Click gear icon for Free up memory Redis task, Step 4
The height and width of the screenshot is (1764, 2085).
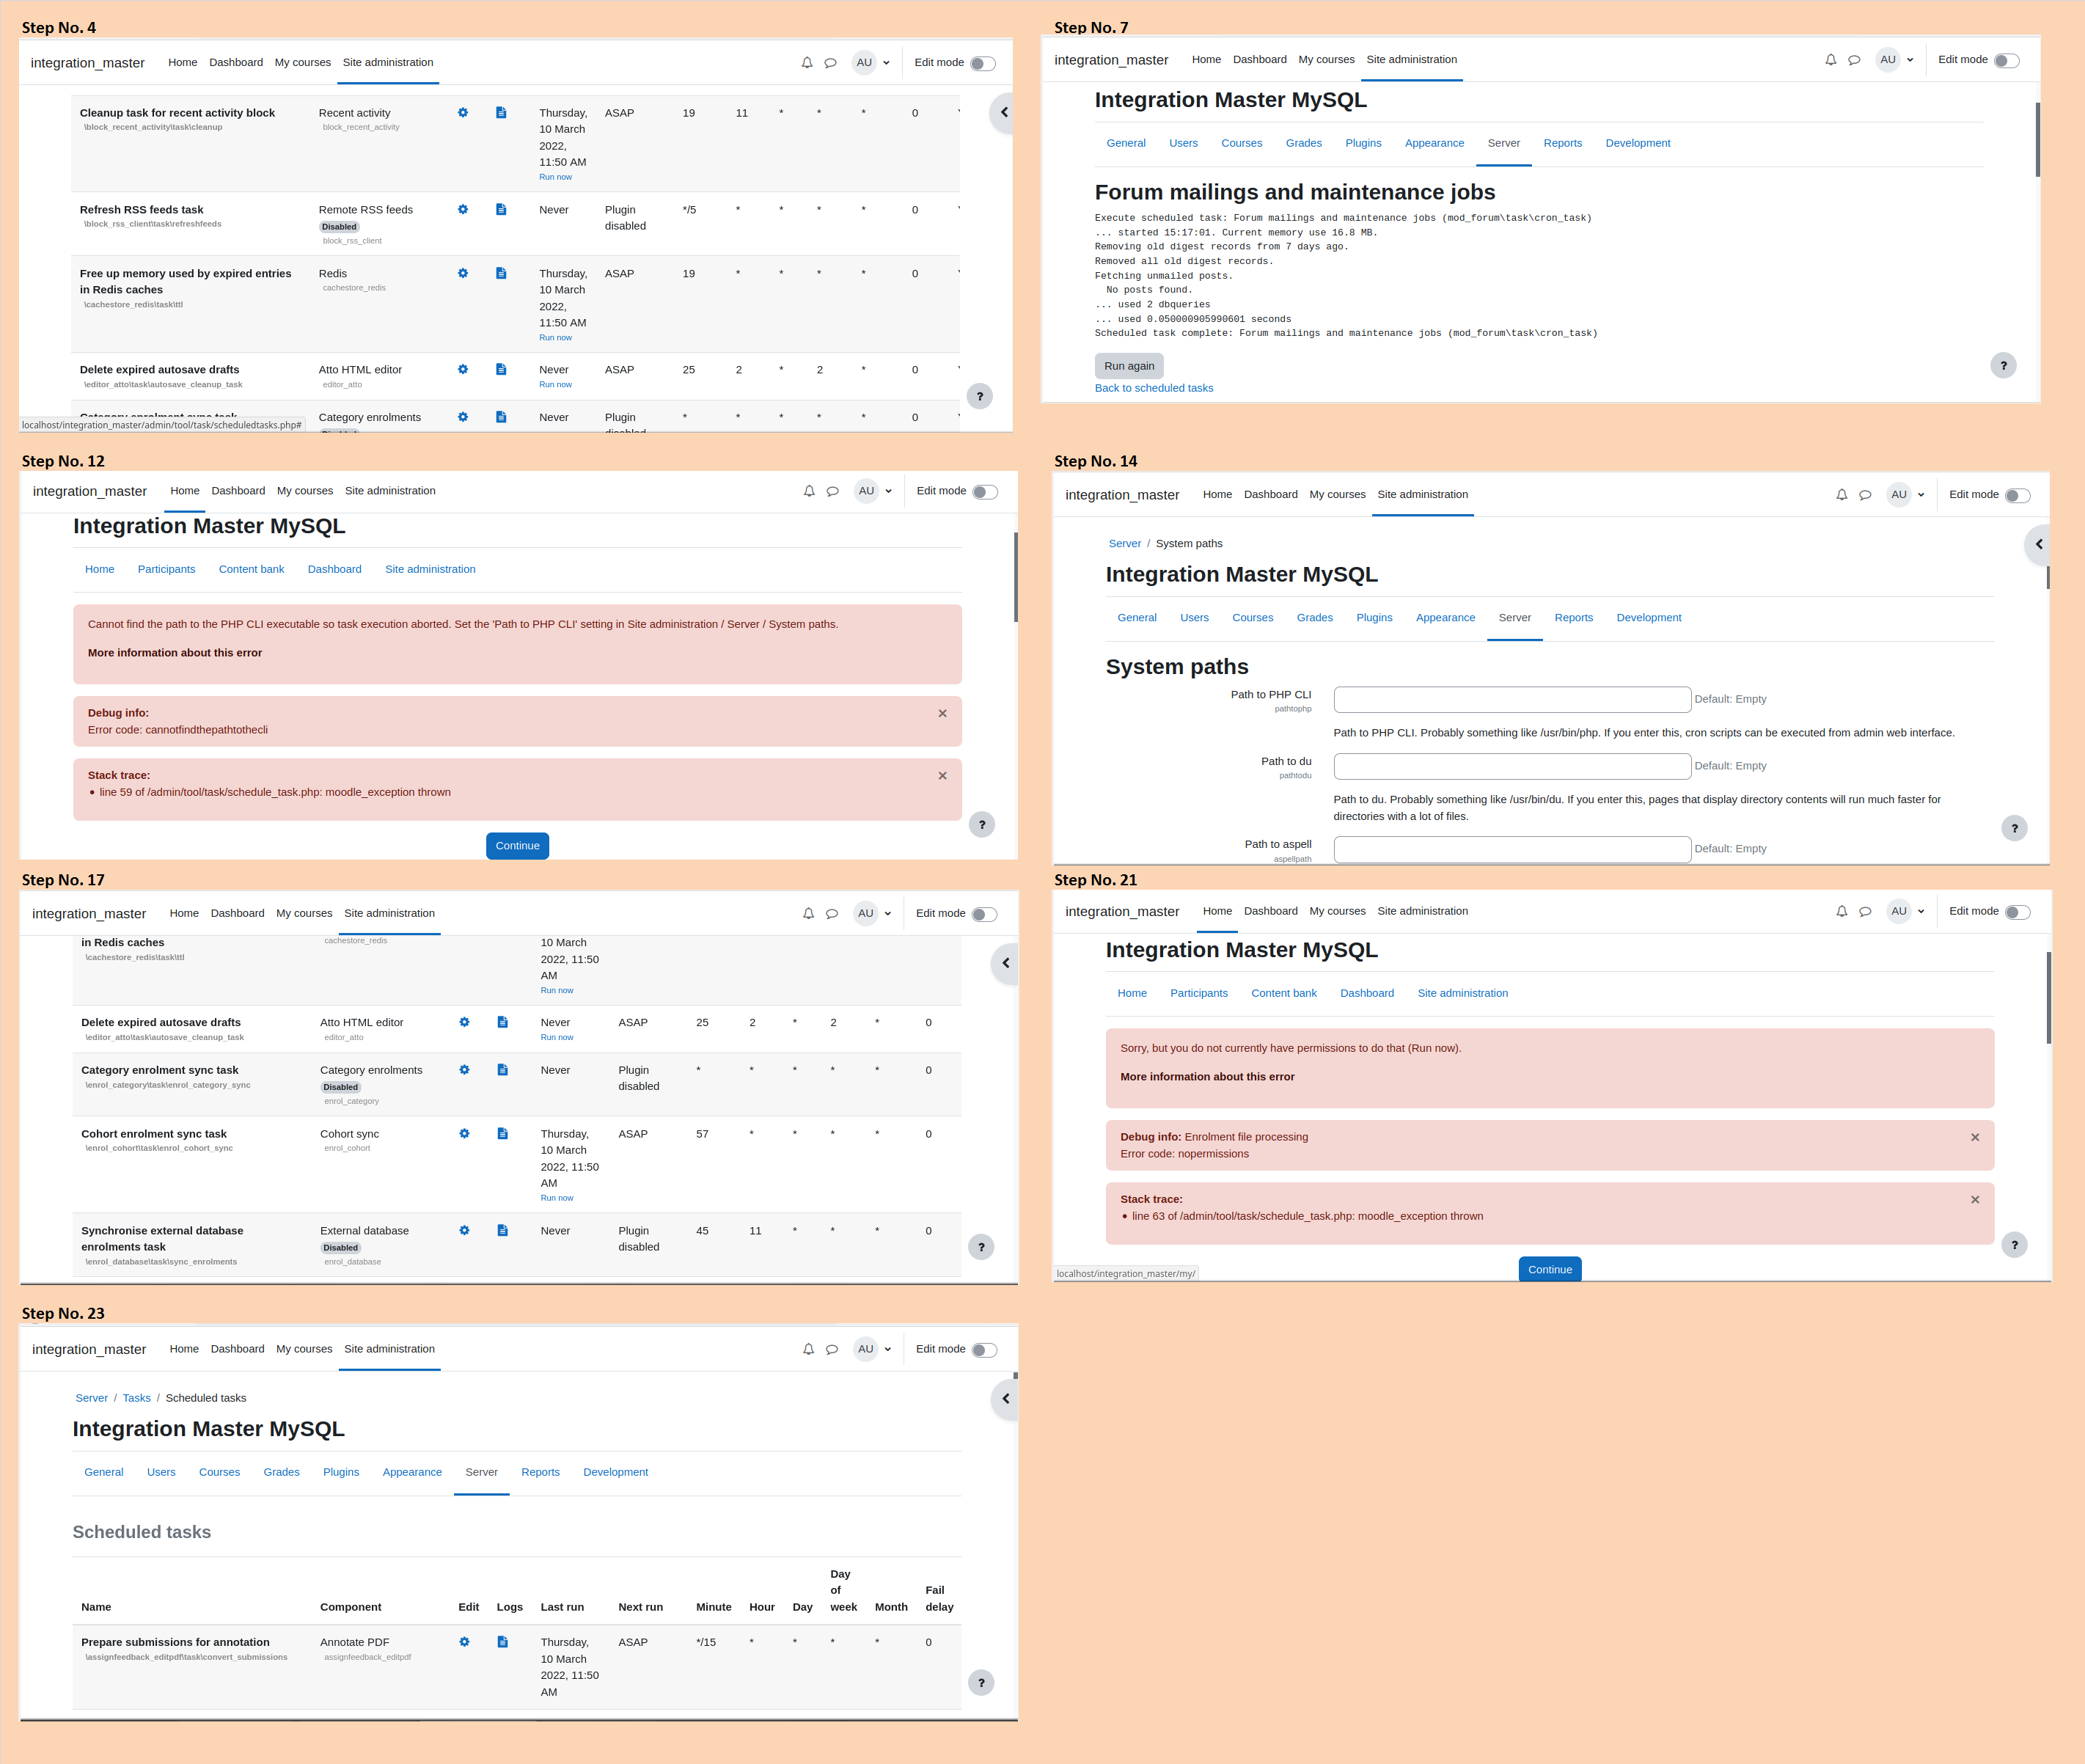point(463,273)
